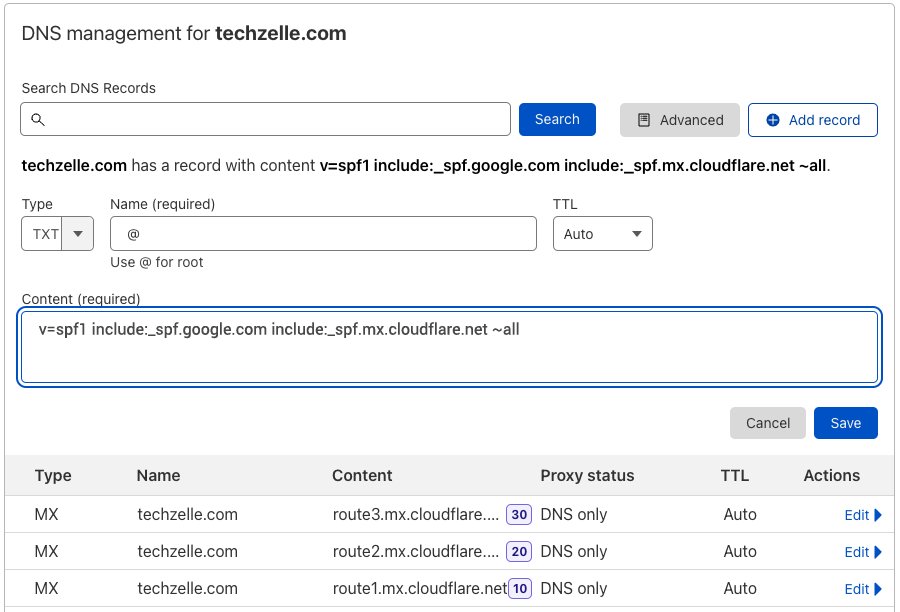
Task: Click the 'TTL' label above the Auto dropdown
Action: pyautogui.click(x=565, y=204)
